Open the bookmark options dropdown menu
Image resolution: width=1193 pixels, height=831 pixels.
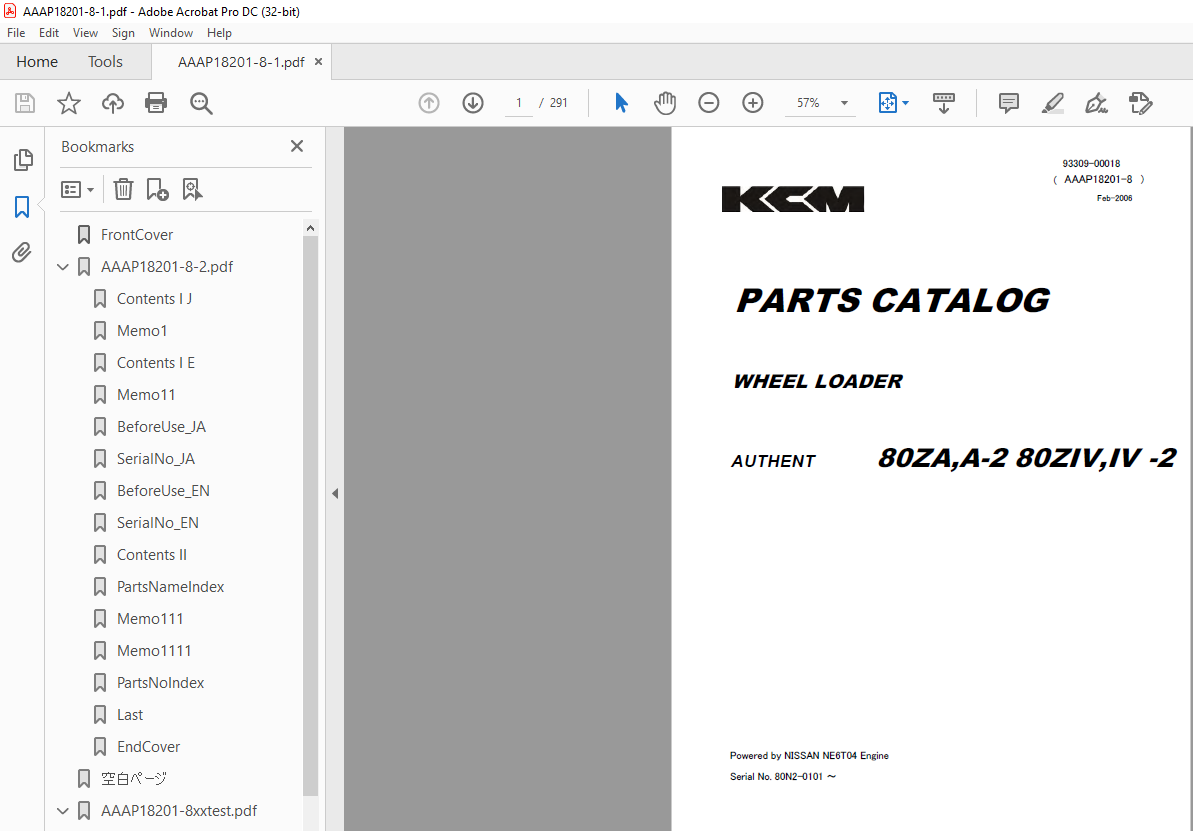point(77,189)
